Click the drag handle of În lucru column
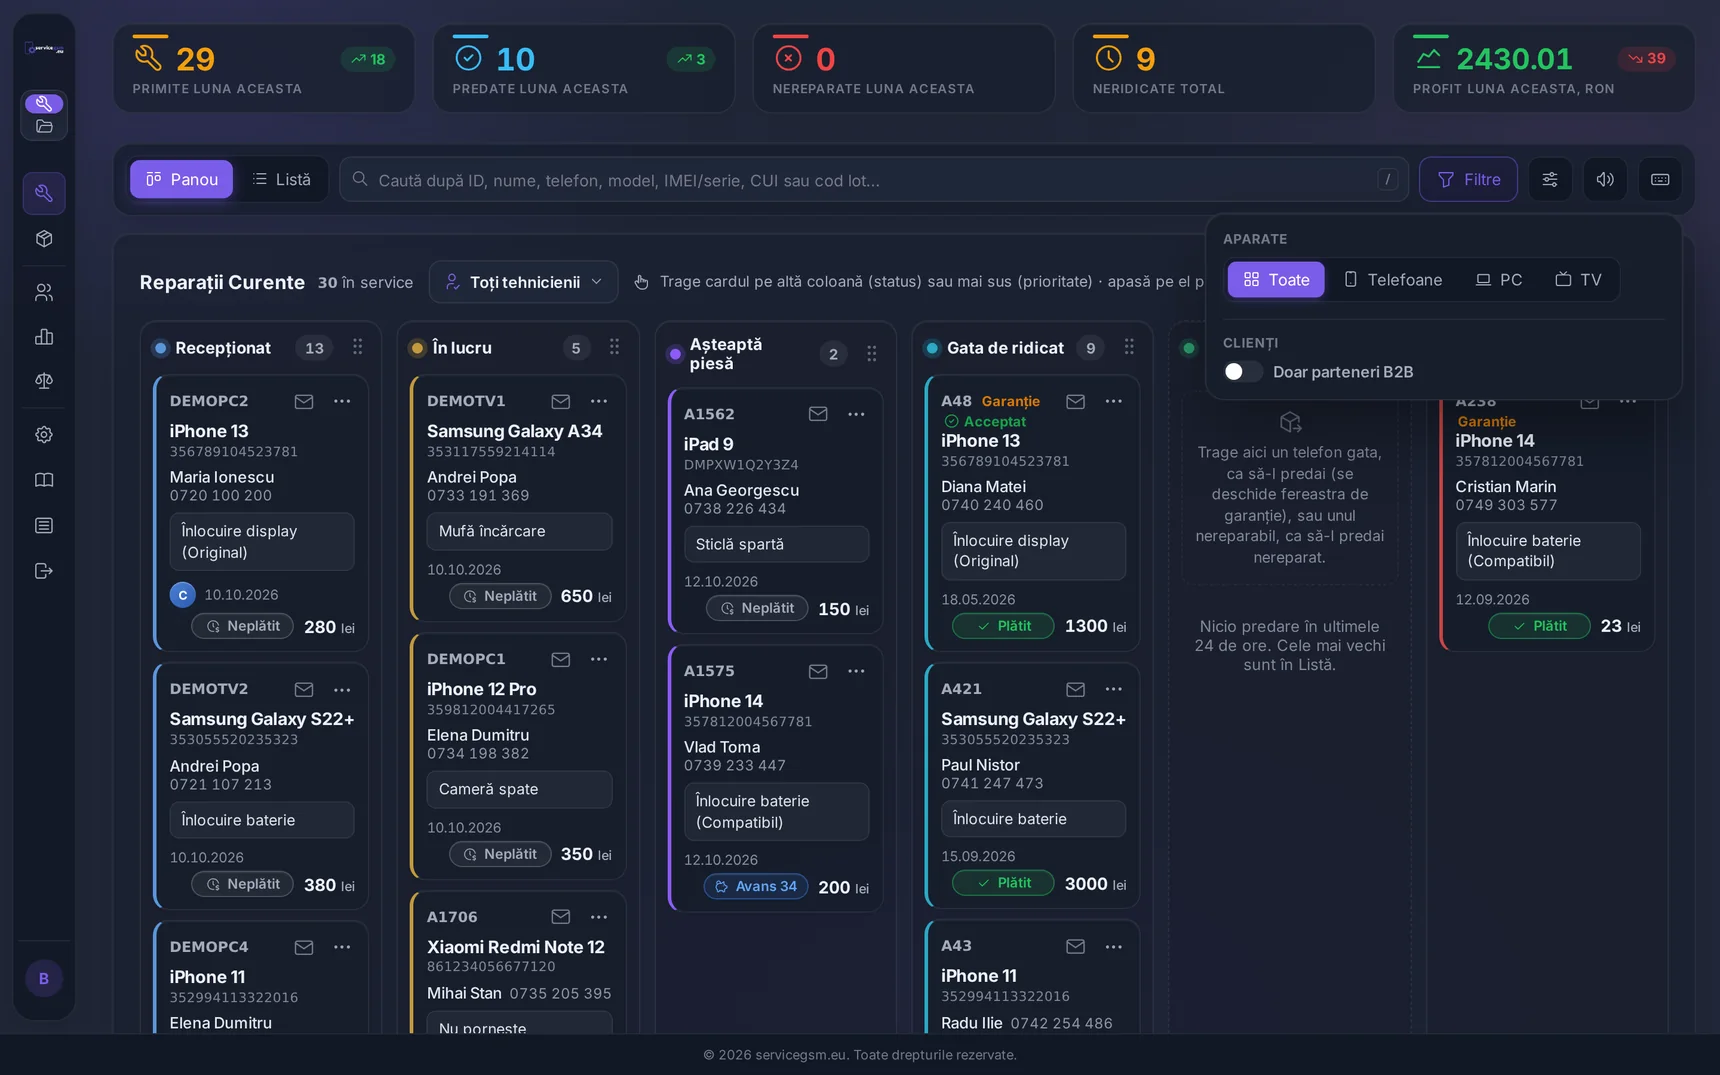1720x1075 pixels. click(614, 347)
